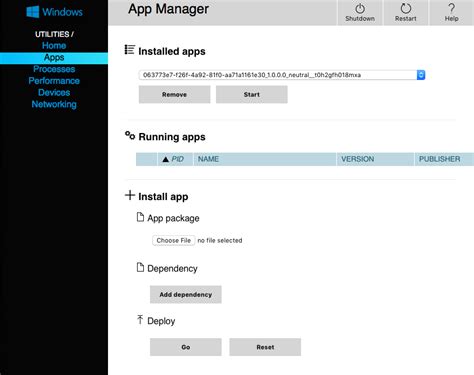Image resolution: width=474 pixels, height=375 pixels.
Task: Click the 'UTILITIES /' breadcrumb label
Action: [54, 34]
